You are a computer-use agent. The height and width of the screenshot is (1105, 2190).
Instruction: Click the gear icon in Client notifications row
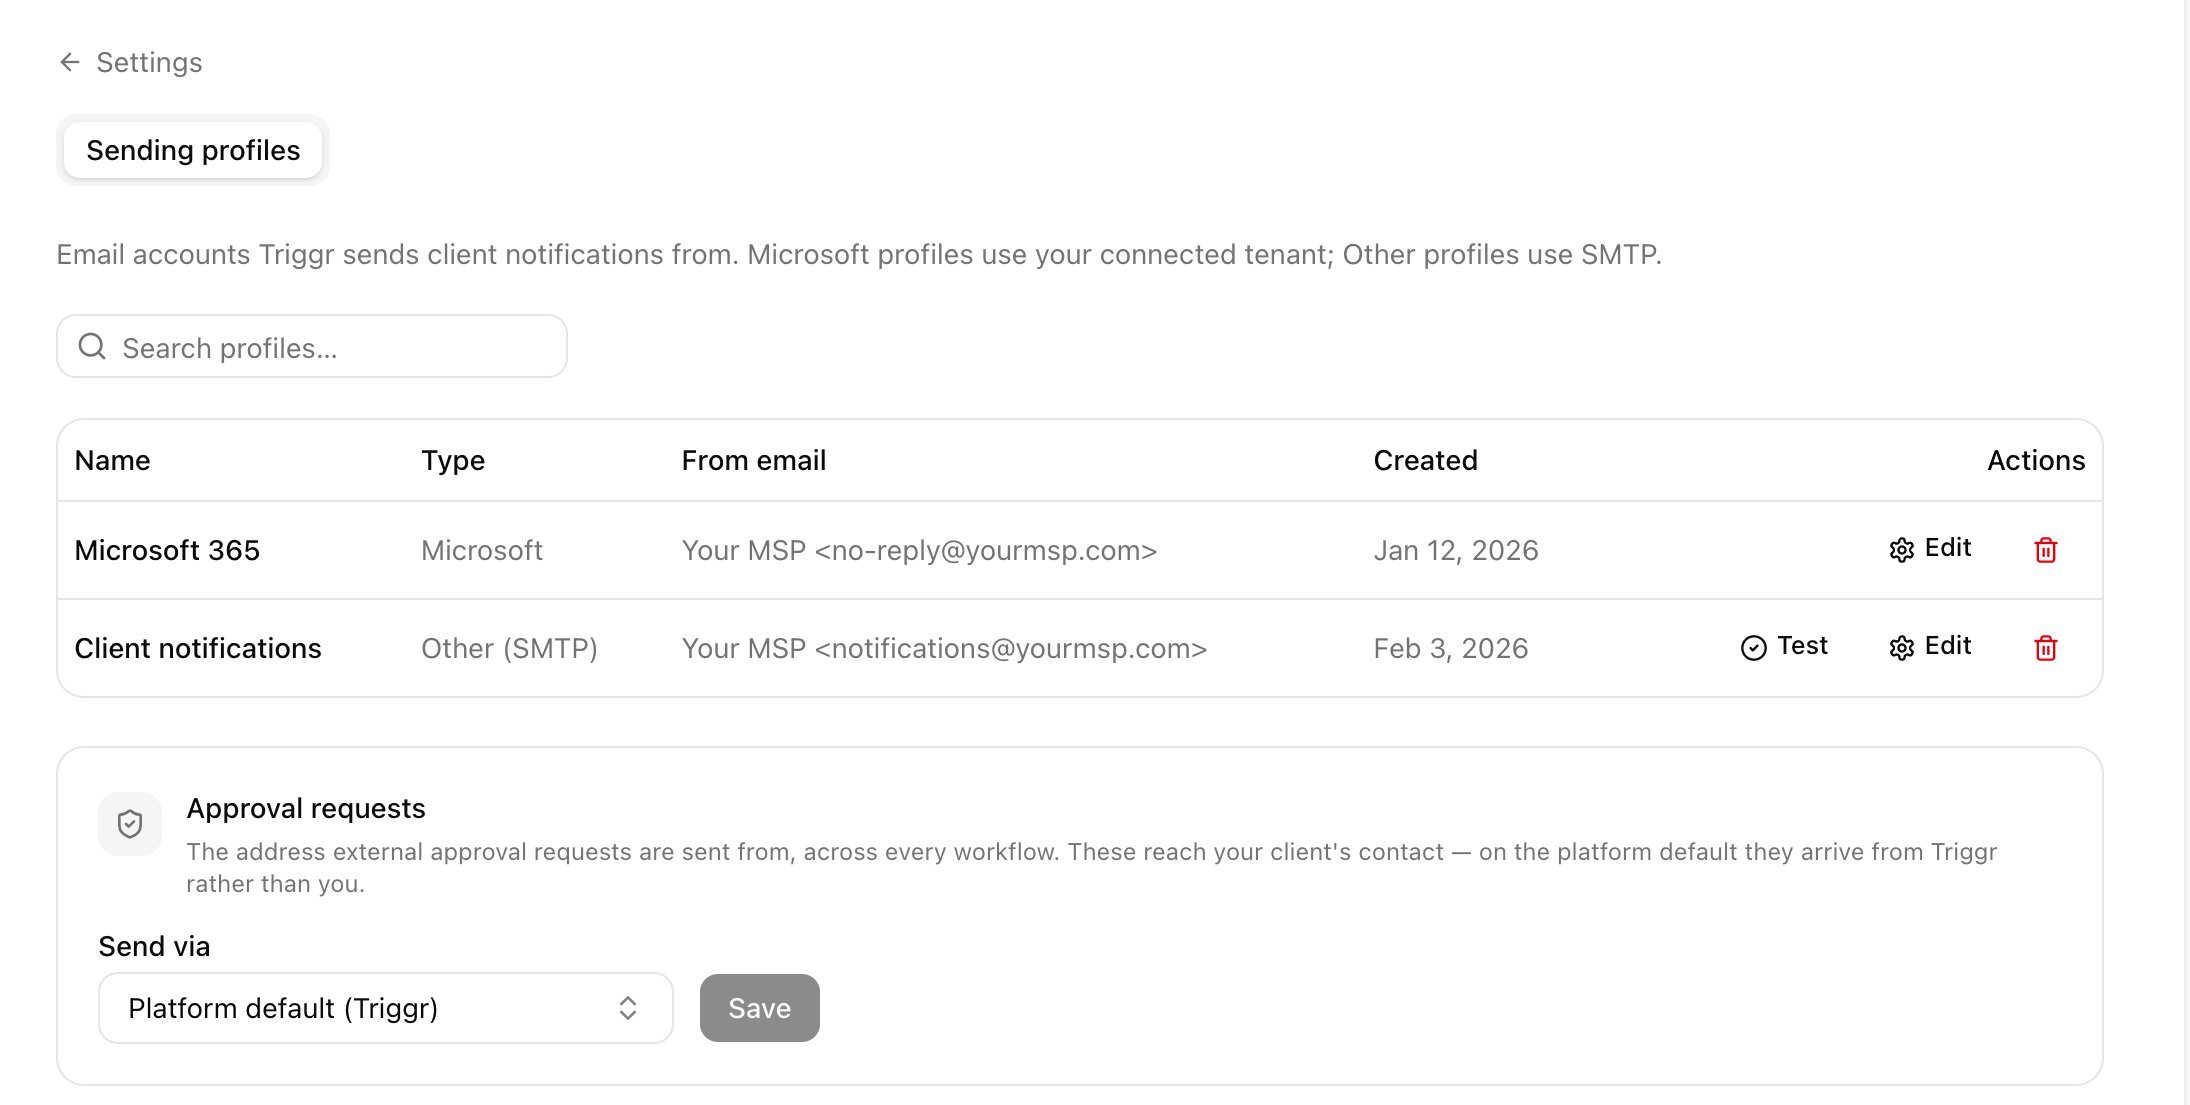pyautogui.click(x=1901, y=648)
